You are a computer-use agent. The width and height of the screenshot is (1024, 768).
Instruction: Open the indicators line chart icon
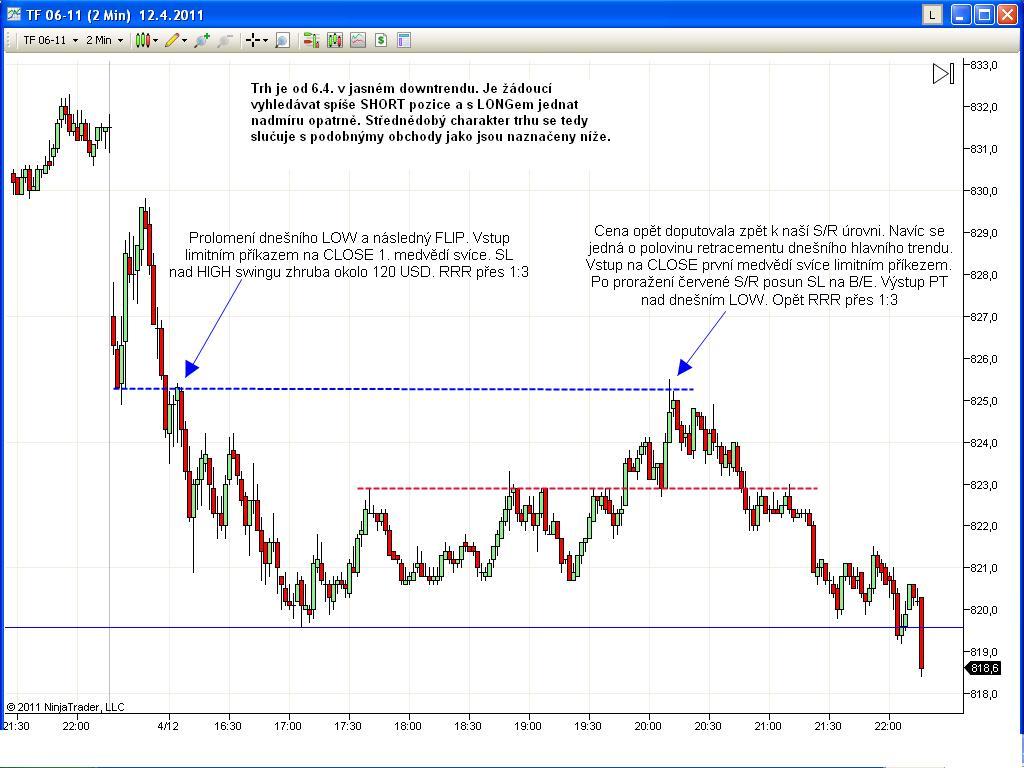click(358, 40)
